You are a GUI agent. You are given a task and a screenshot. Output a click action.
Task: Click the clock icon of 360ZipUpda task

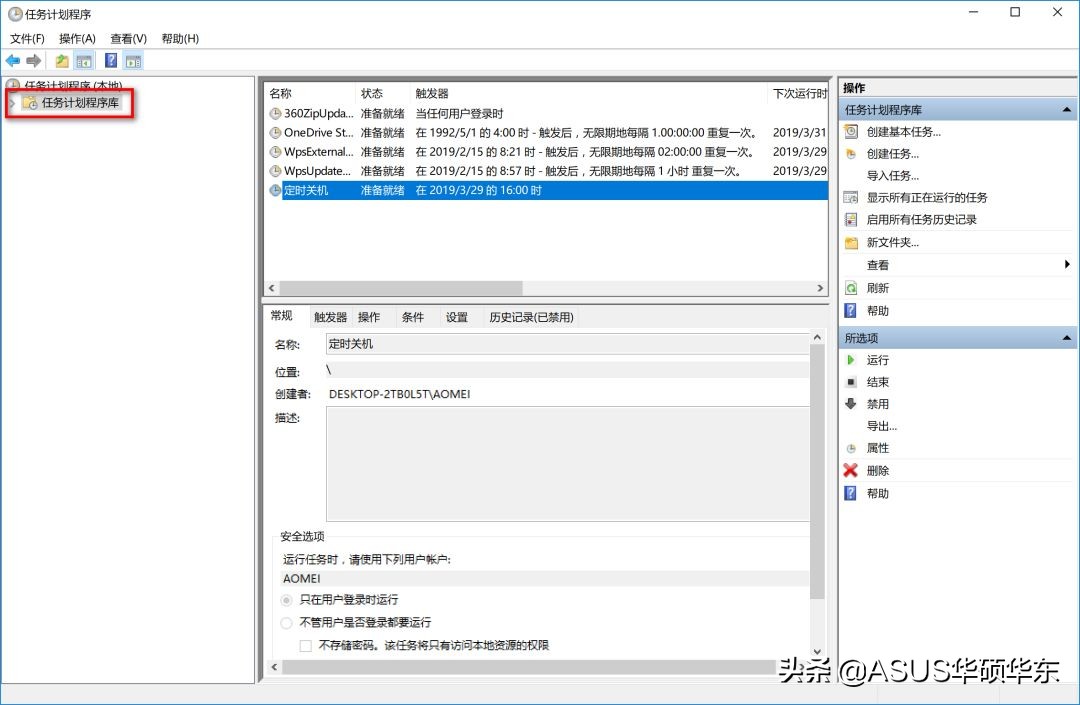pyautogui.click(x=275, y=114)
